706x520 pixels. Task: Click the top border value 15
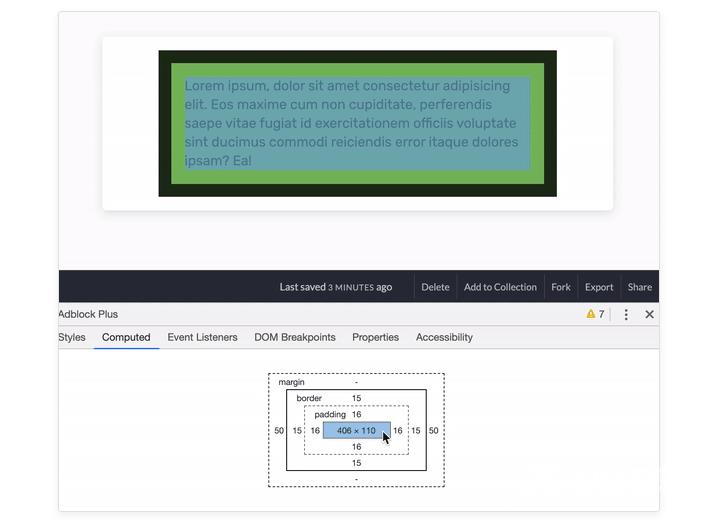tap(356, 398)
